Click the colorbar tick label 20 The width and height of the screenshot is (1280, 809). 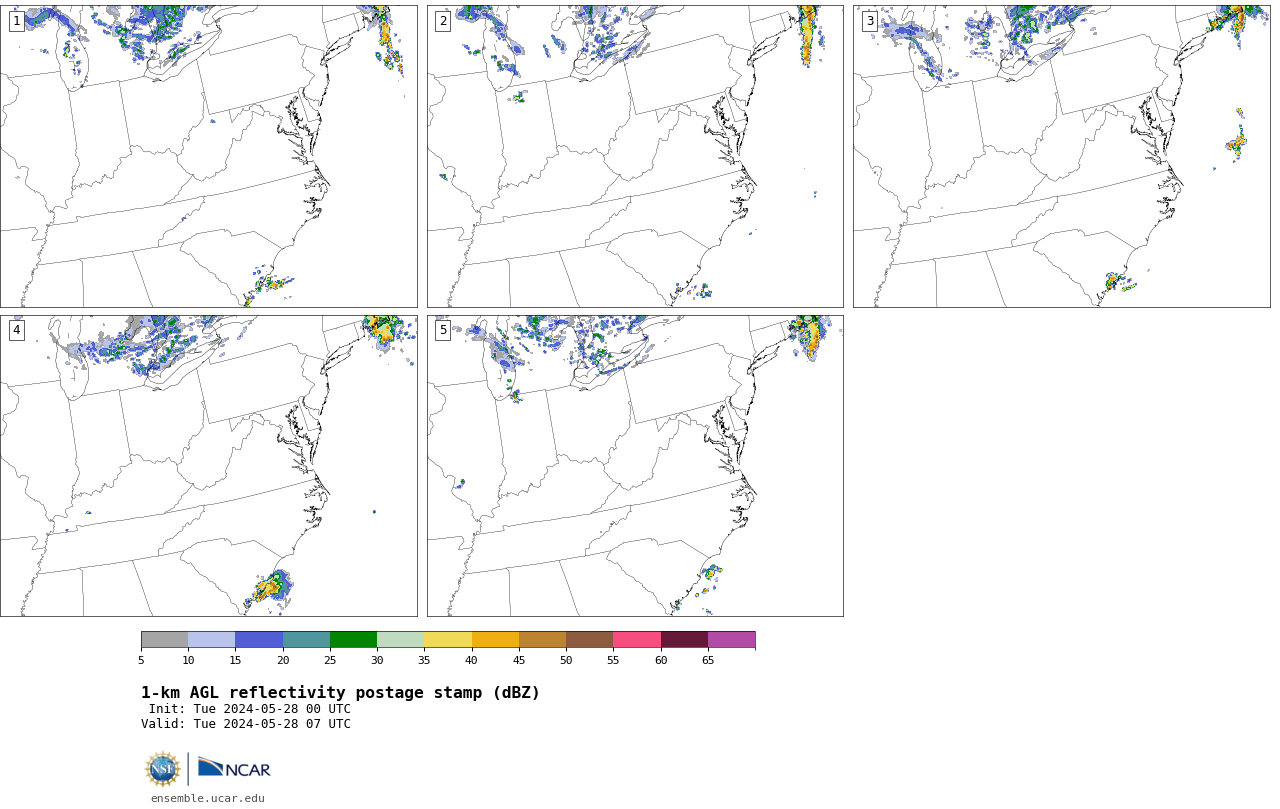point(283,660)
